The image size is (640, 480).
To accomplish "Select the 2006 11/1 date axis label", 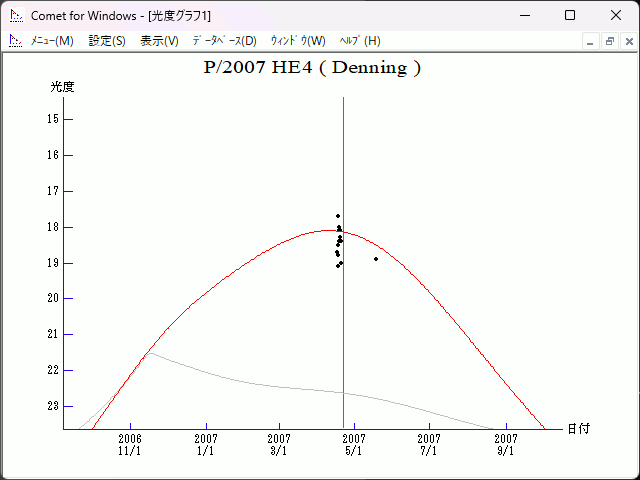I will (130, 444).
